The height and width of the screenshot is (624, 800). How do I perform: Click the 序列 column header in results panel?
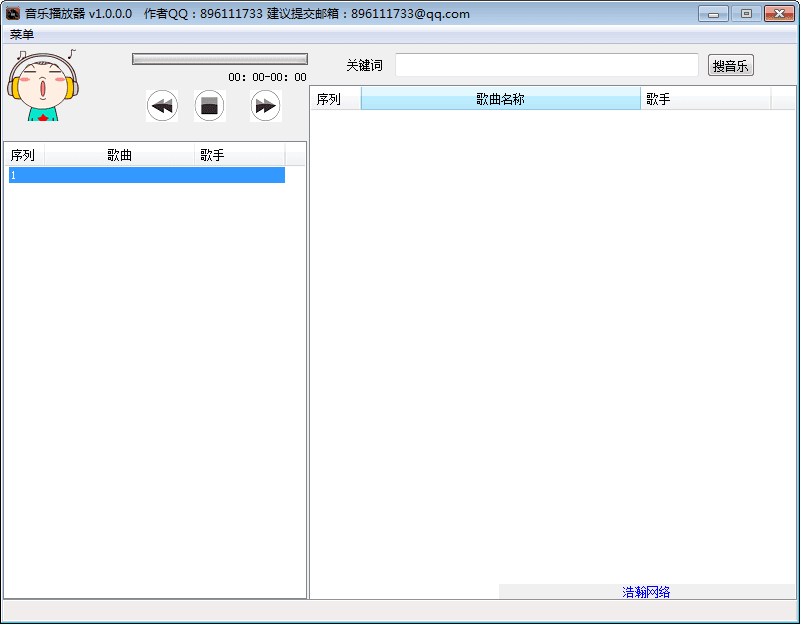(x=335, y=98)
